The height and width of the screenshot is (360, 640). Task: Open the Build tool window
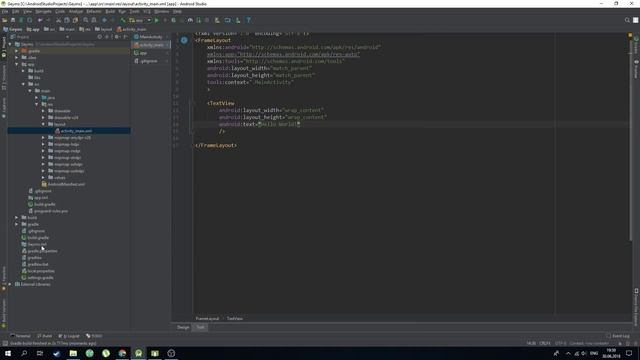click(45, 336)
